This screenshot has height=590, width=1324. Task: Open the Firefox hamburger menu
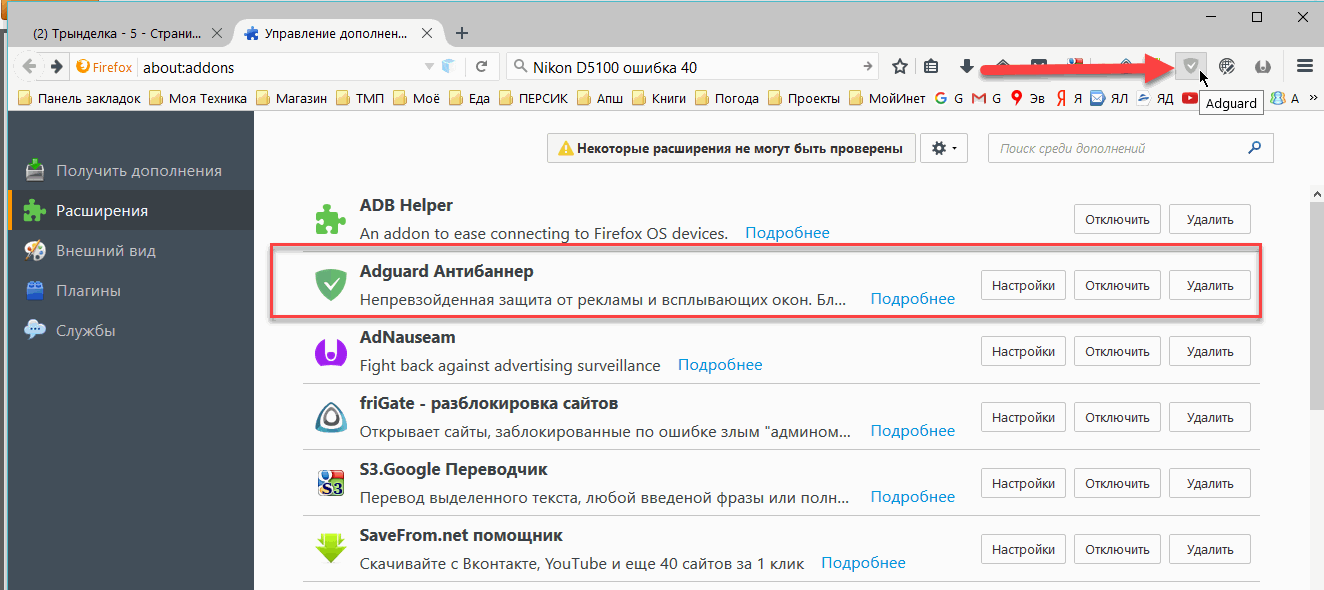point(1304,66)
